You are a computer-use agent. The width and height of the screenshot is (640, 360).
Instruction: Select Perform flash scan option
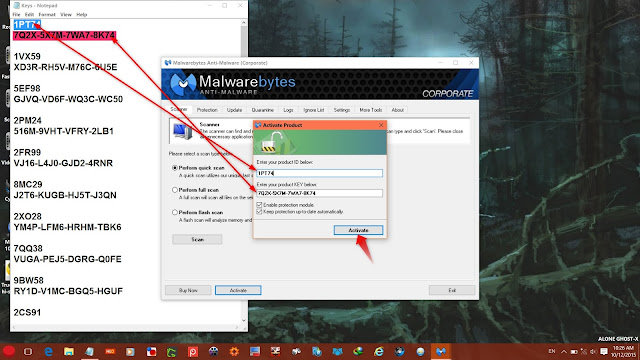point(175,212)
